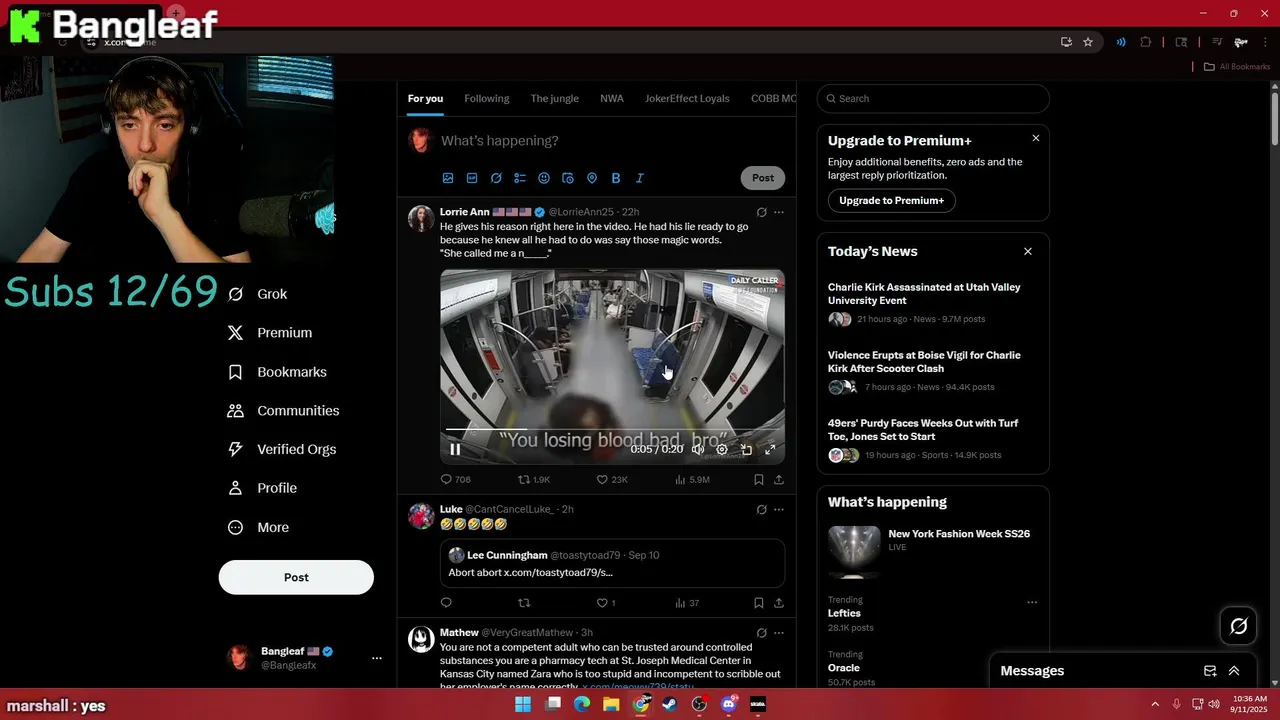1280x720 pixels.
Task: Bookmark this page with star icon
Action: point(1088,42)
